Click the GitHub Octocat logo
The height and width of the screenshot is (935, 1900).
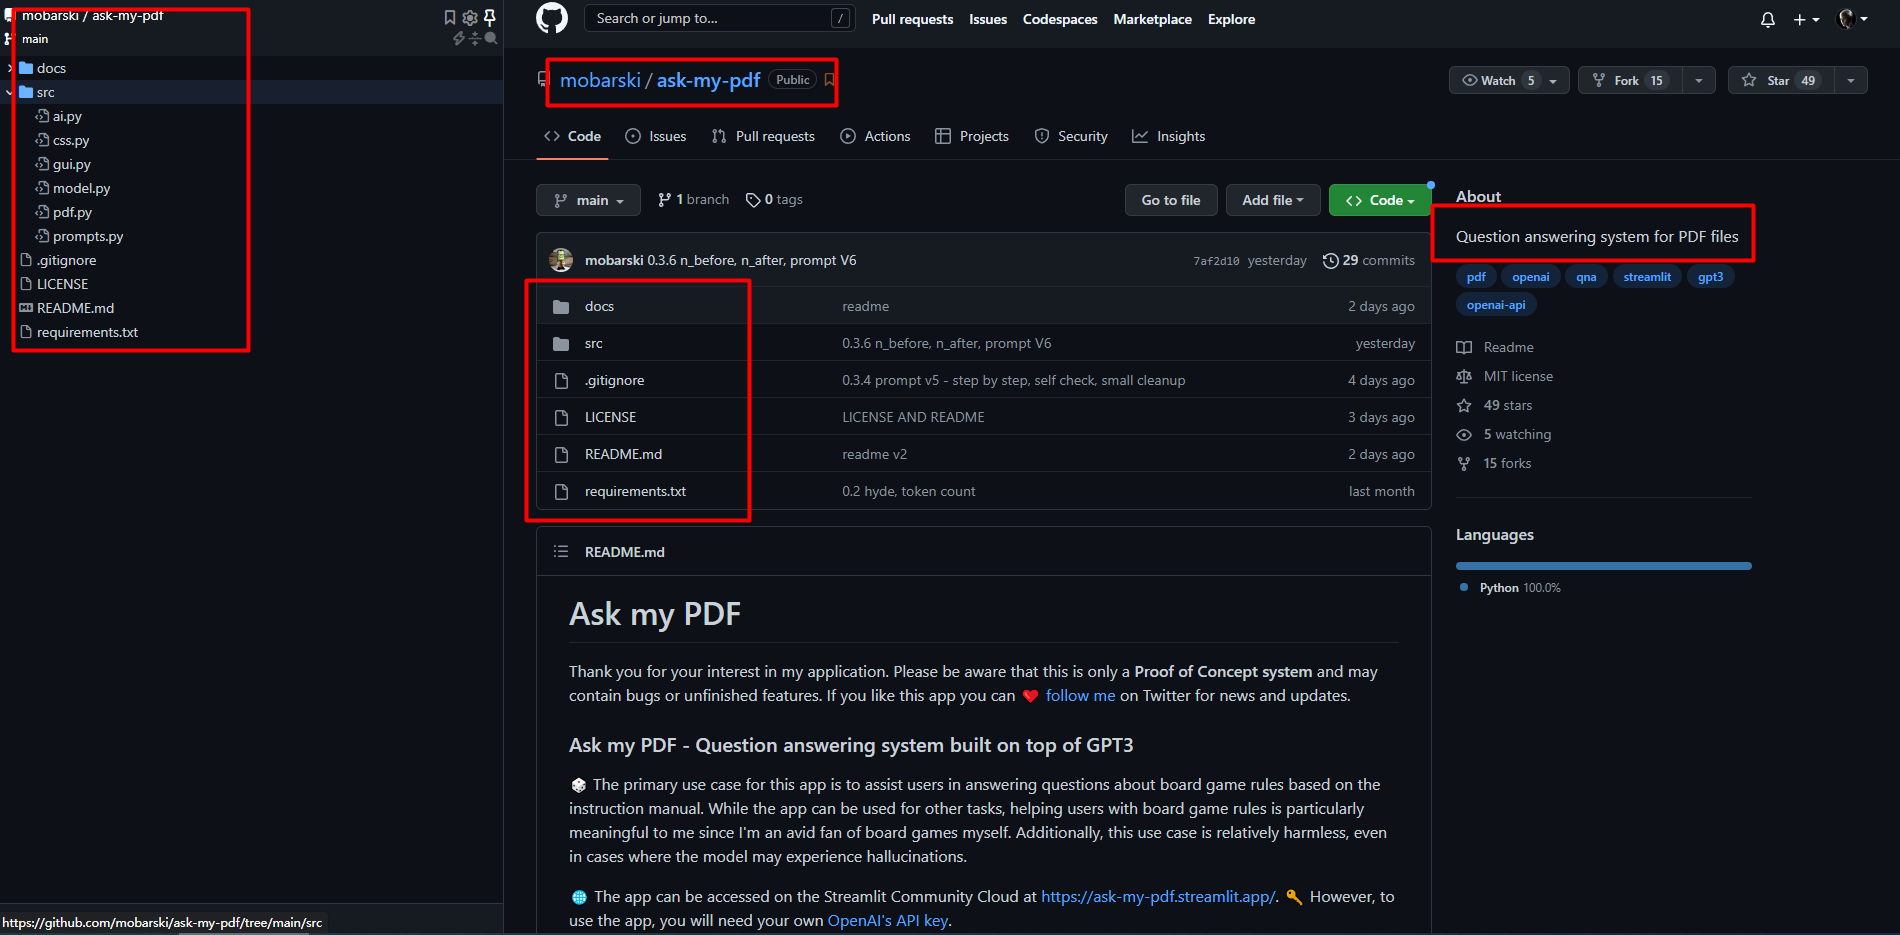552,18
